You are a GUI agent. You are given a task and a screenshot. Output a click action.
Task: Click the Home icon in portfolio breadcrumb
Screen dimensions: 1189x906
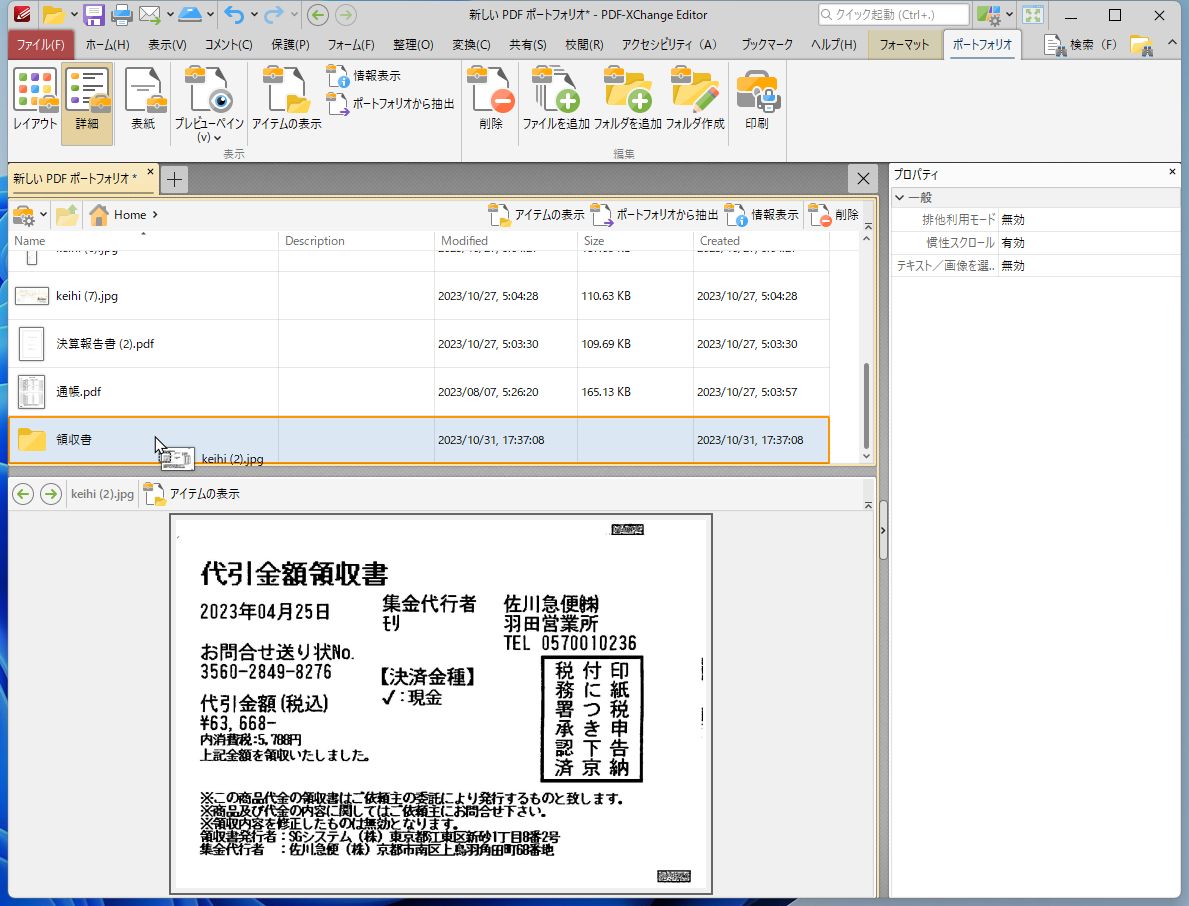(99, 215)
